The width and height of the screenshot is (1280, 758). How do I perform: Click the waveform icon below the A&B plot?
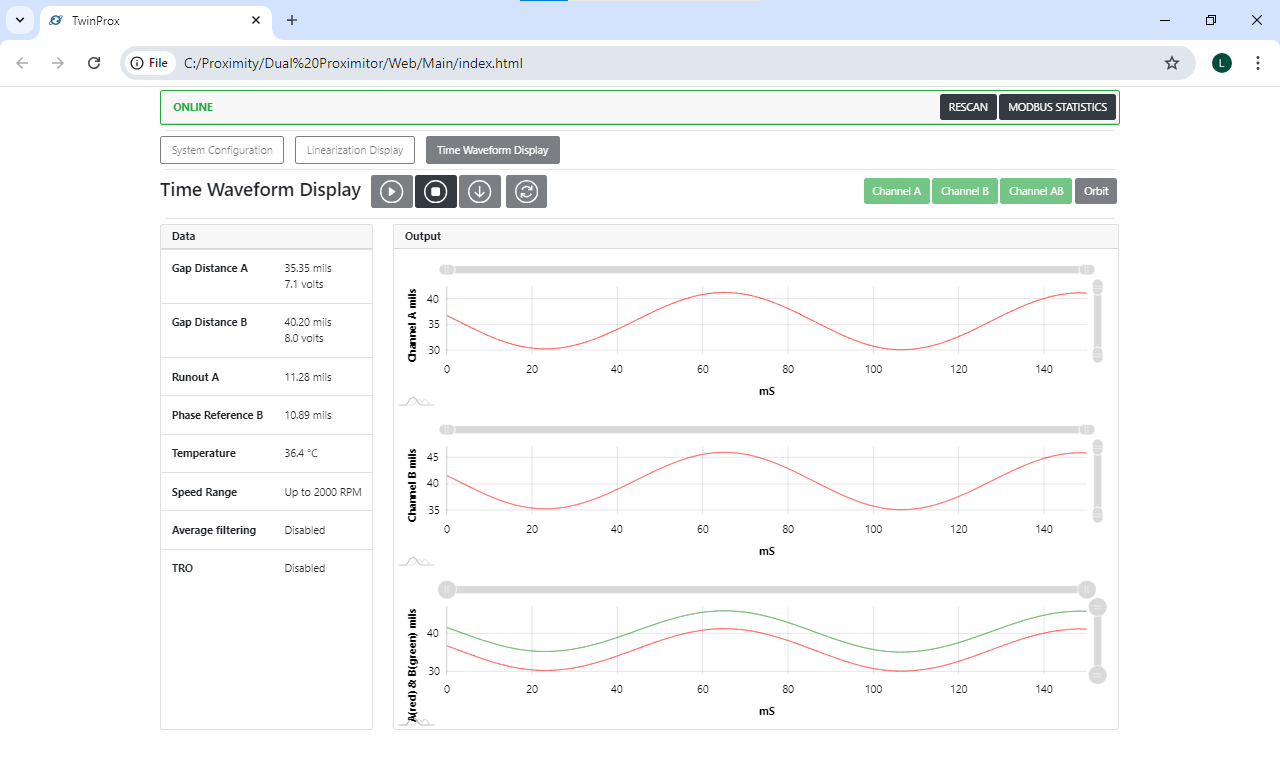click(416, 720)
